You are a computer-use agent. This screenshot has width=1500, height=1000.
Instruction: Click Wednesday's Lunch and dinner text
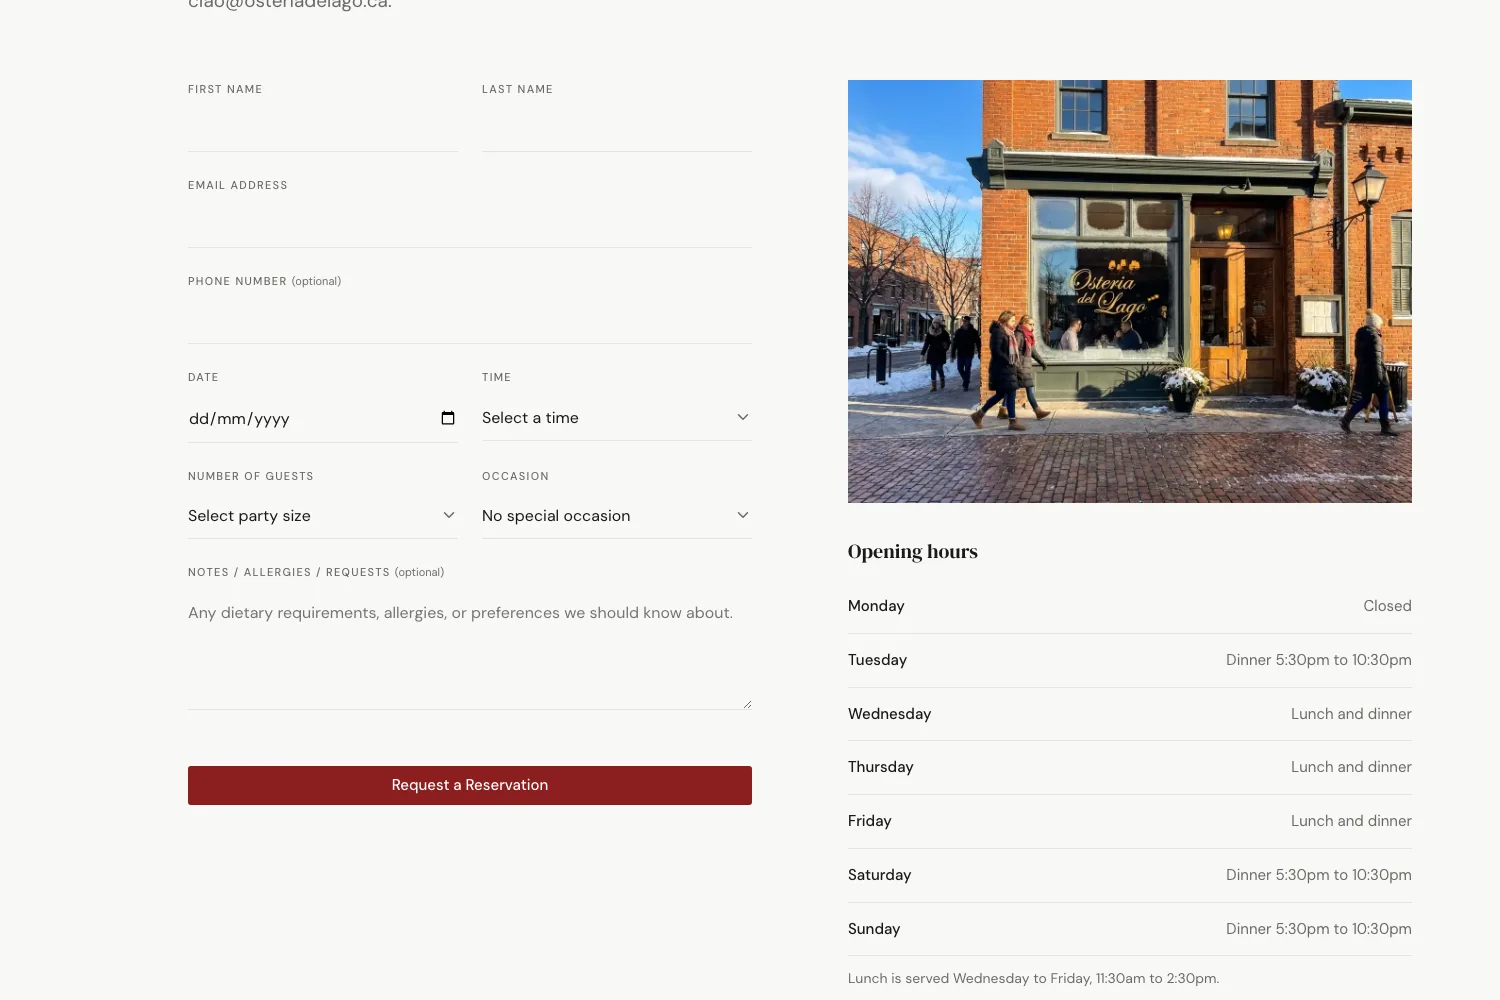pyautogui.click(x=1351, y=714)
